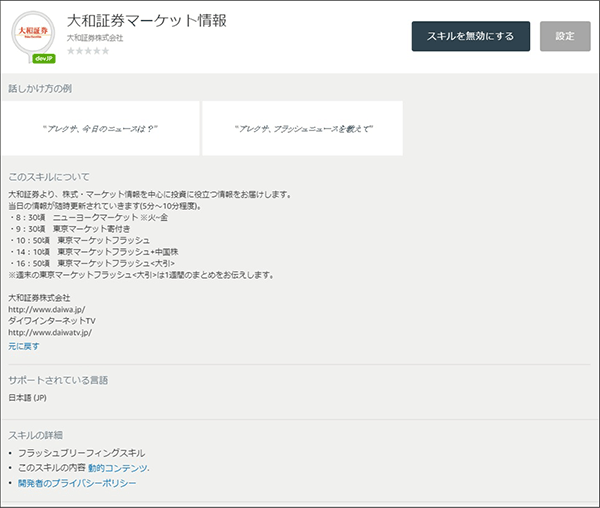Click the 日本語 (JP) language entry

point(28,398)
